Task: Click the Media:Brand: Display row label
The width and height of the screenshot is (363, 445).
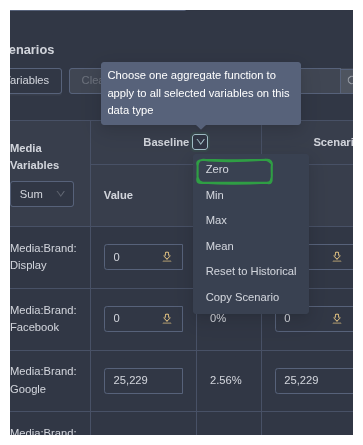Action: 43,257
